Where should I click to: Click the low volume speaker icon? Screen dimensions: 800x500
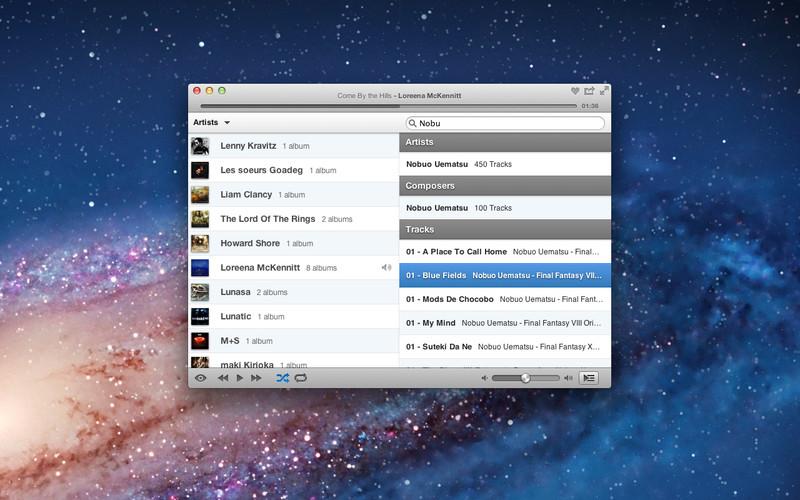point(484,378)
